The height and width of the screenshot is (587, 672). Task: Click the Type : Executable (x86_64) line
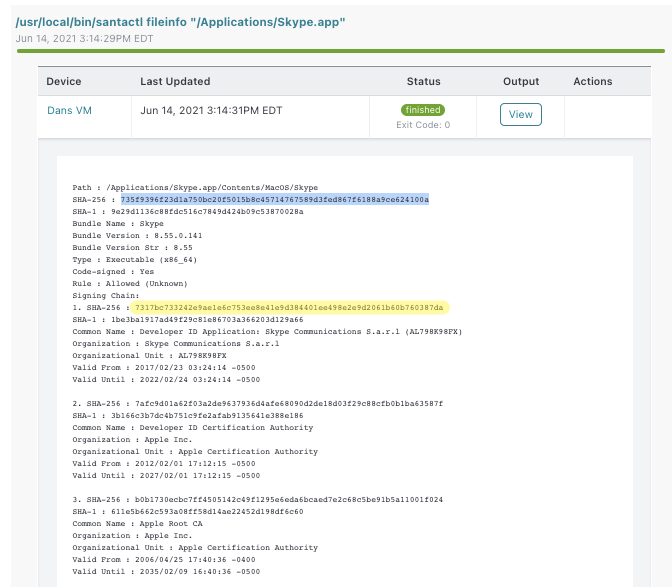(135, 260)
